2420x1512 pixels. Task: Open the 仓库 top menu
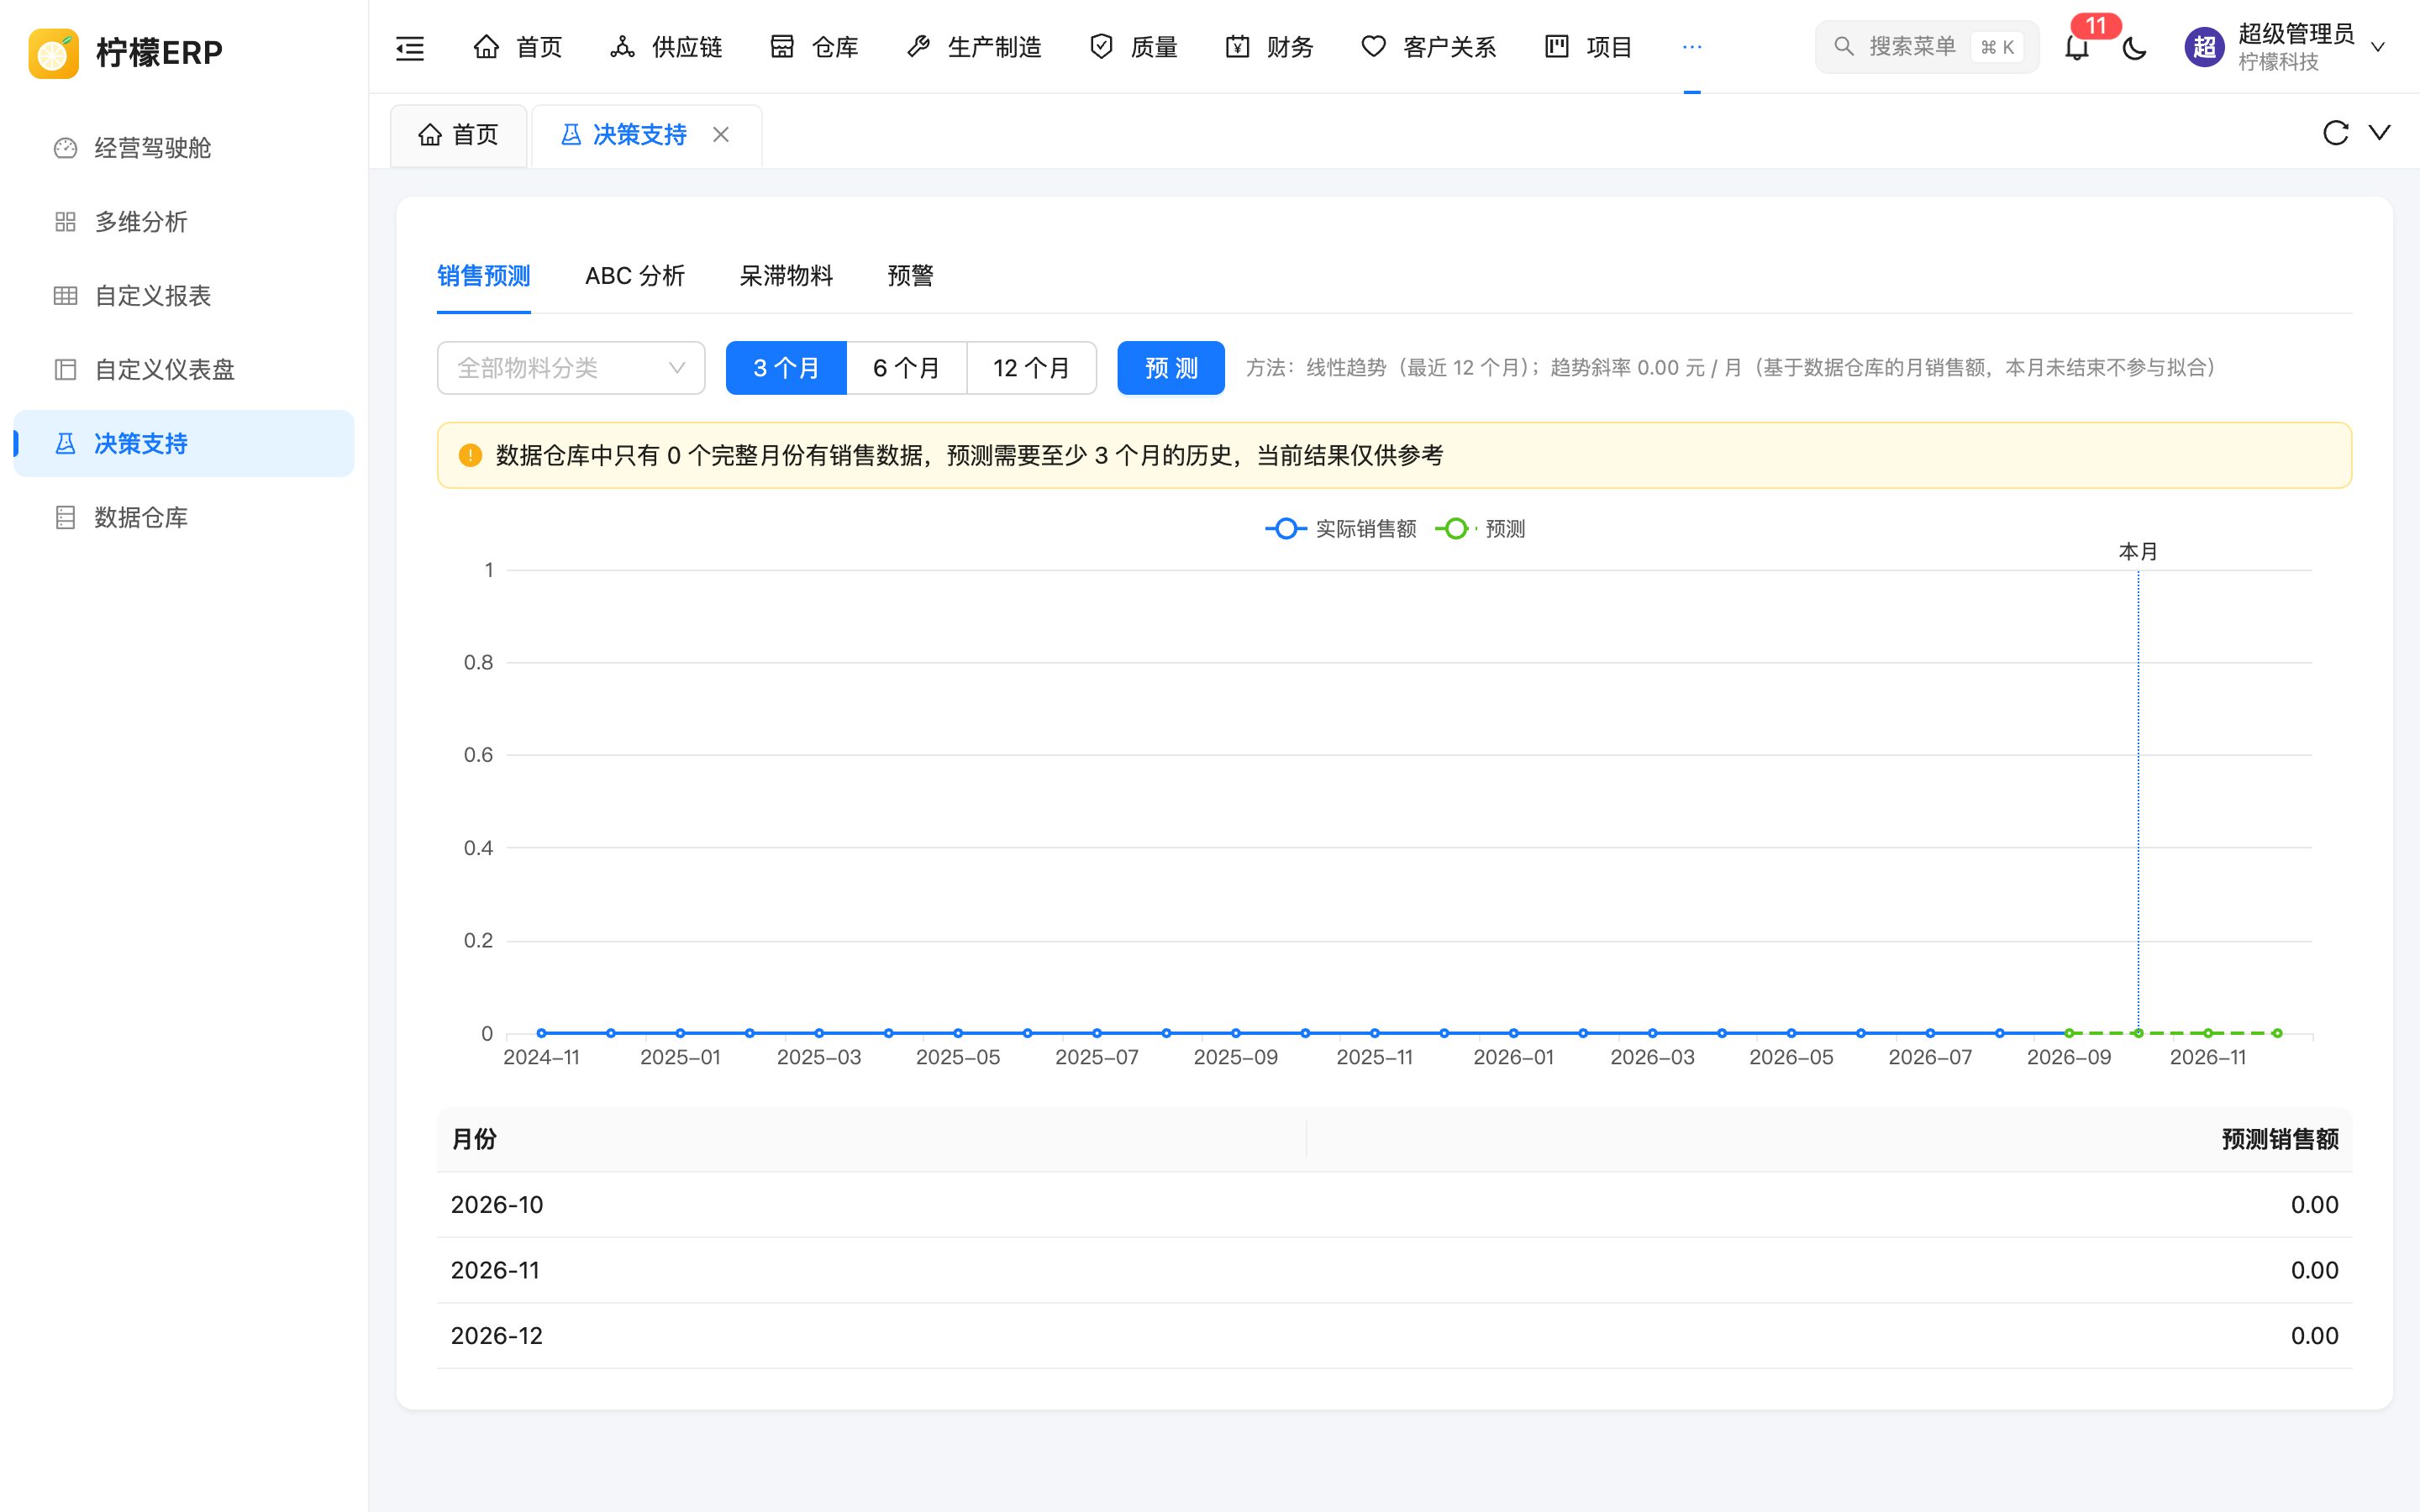click(814, 47)
